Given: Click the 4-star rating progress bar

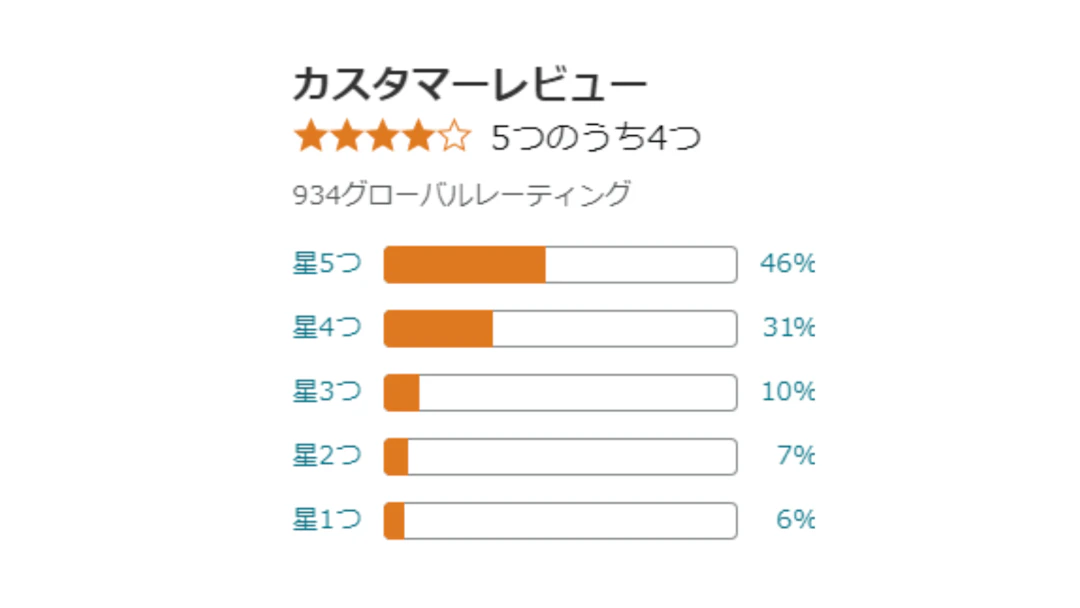Looking at the screenshot, I should tap(560, 328).
